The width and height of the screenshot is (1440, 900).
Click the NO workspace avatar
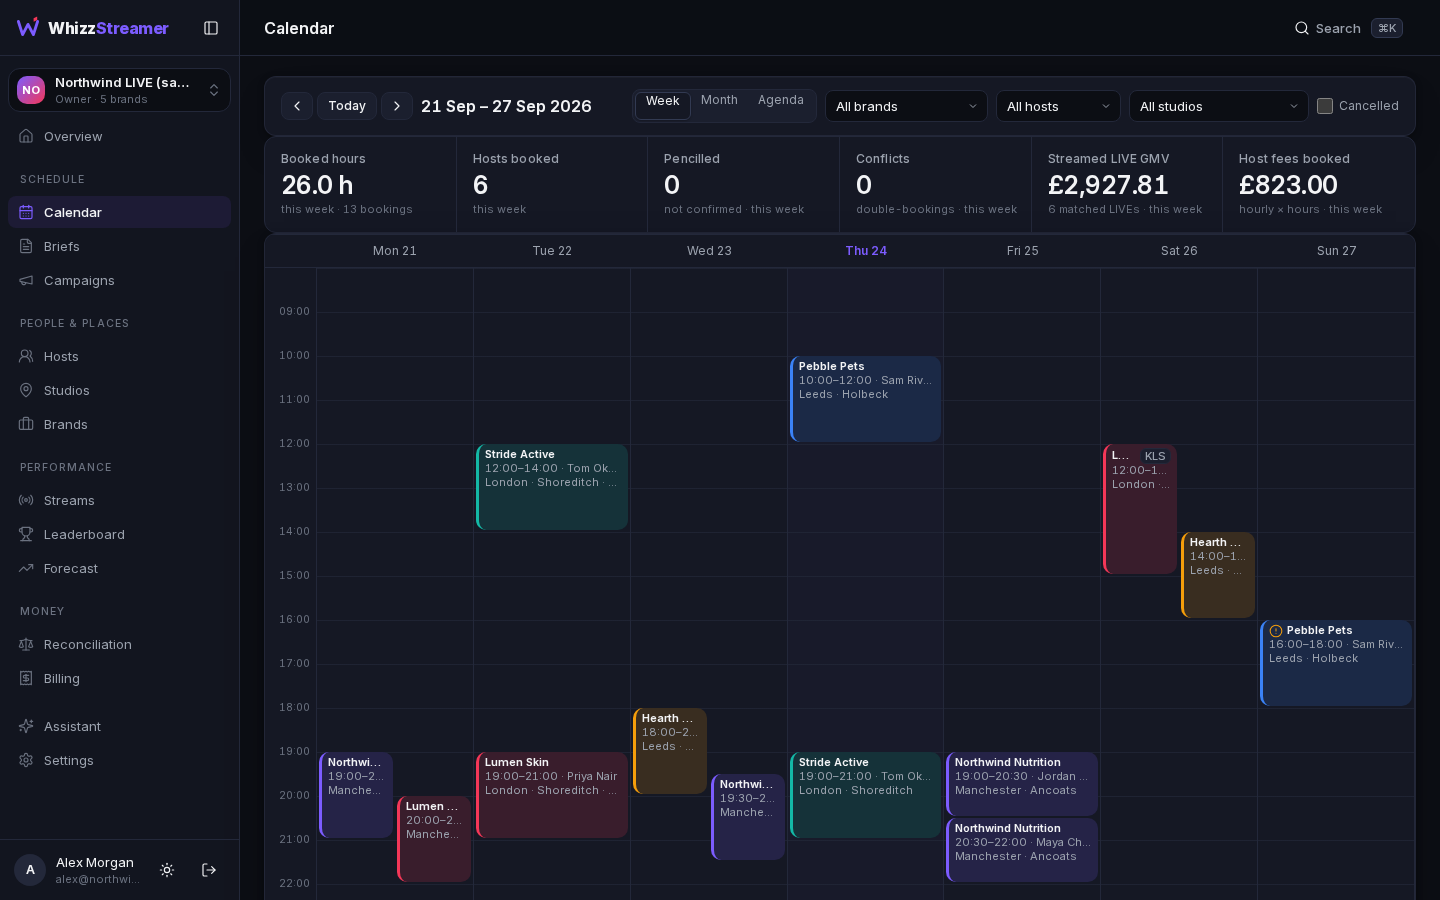(31, 90)
